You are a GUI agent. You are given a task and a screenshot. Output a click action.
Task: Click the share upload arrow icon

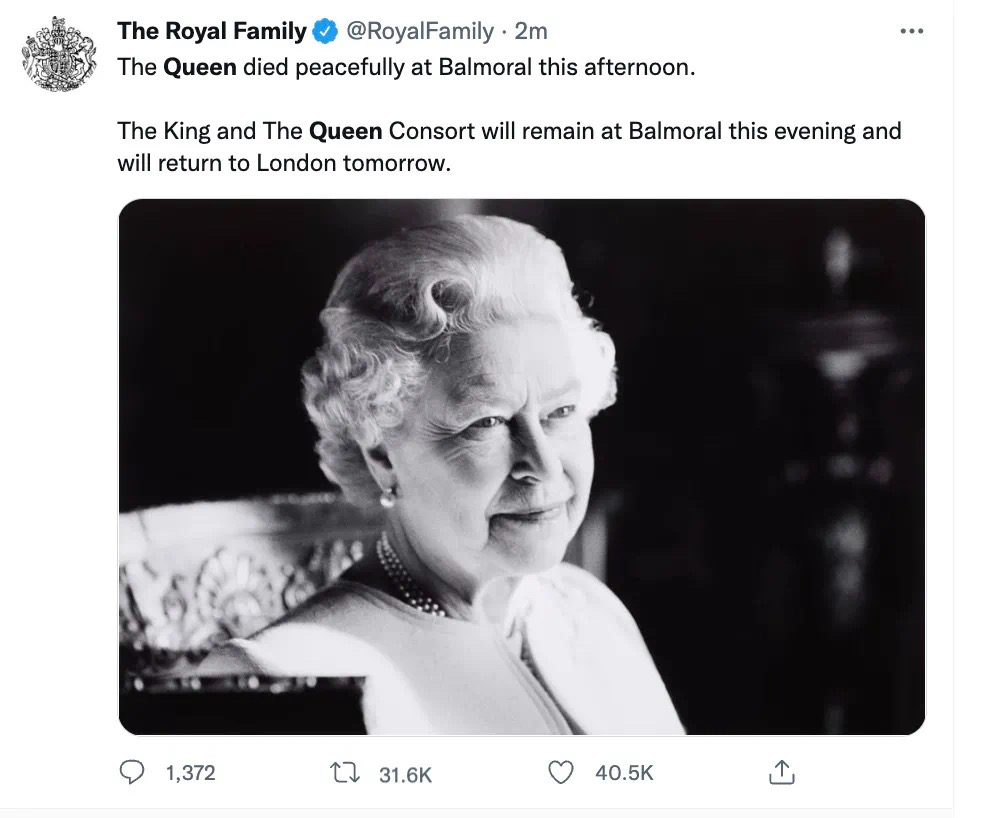(781, 773)
